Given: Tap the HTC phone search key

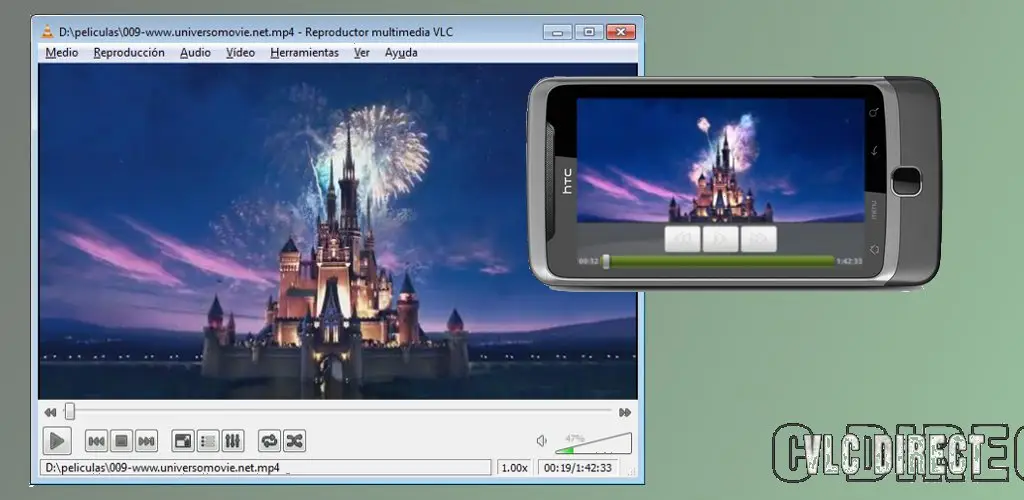Looking at the screenshot, I should [874, 112].
